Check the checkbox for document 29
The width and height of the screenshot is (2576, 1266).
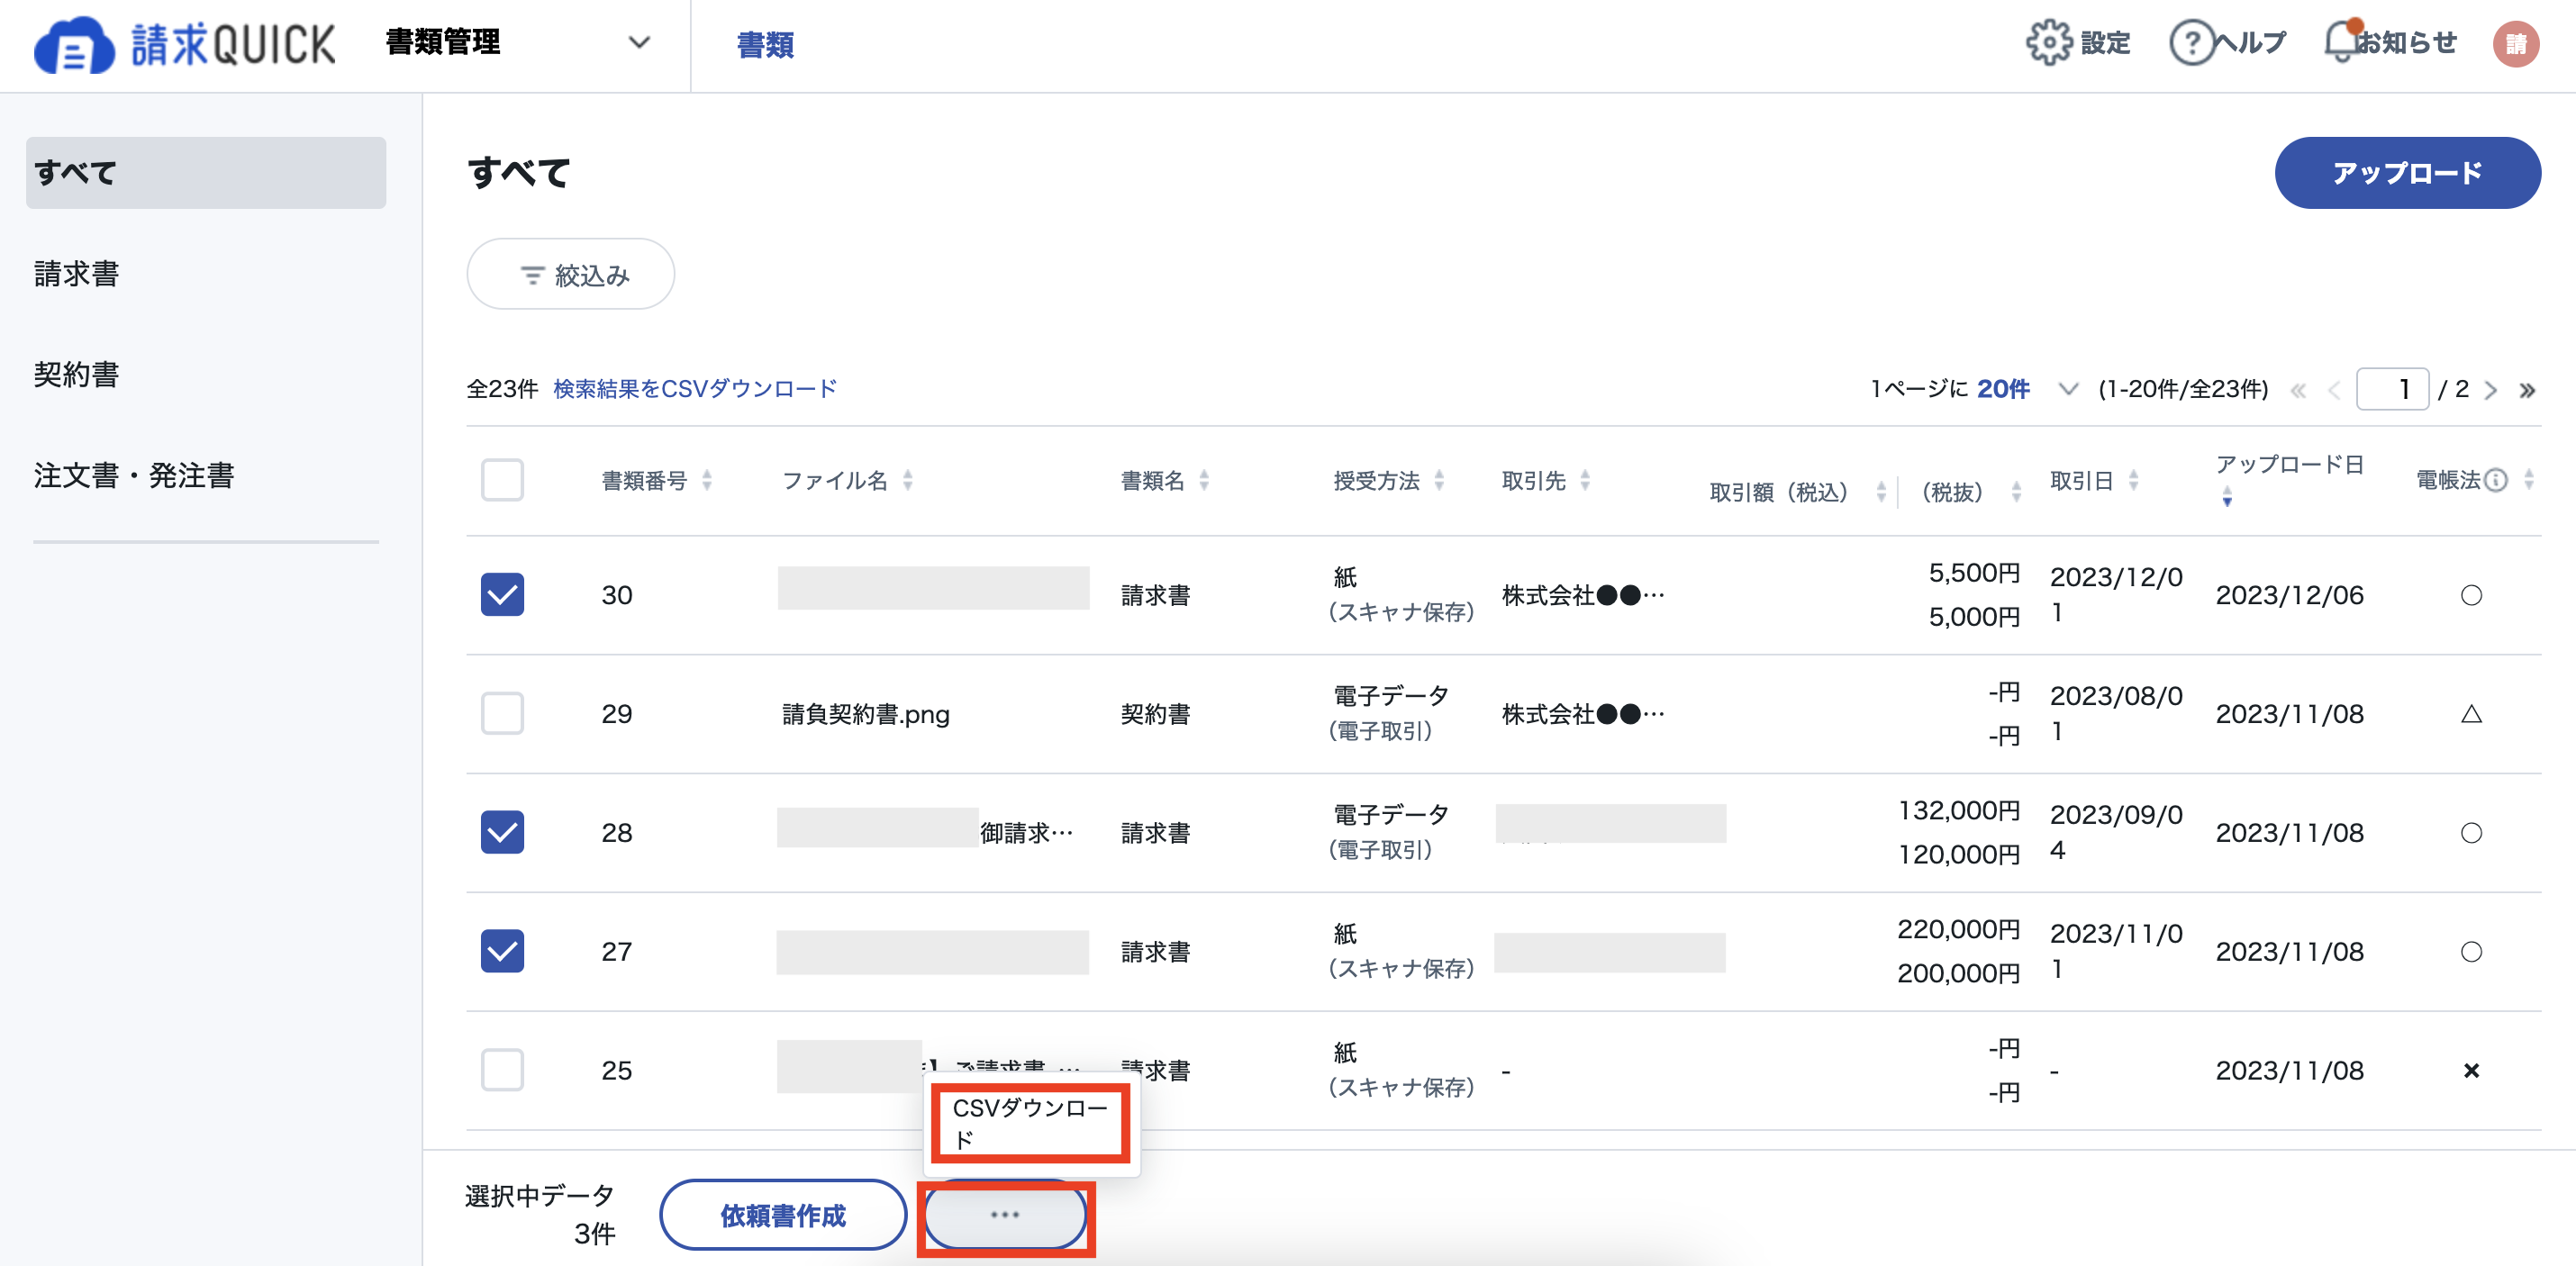point(502,714)
